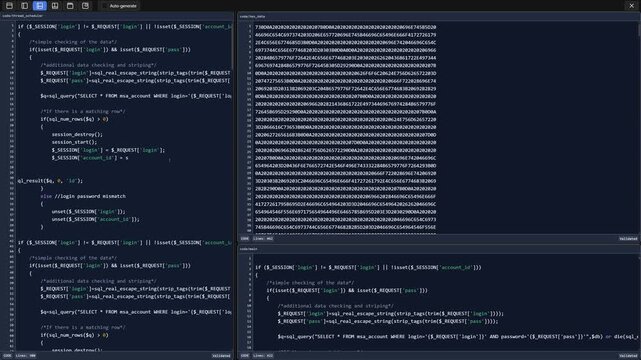Click Validated status in code/main pane
Screen dimensions: 641x360
(628, 356)
